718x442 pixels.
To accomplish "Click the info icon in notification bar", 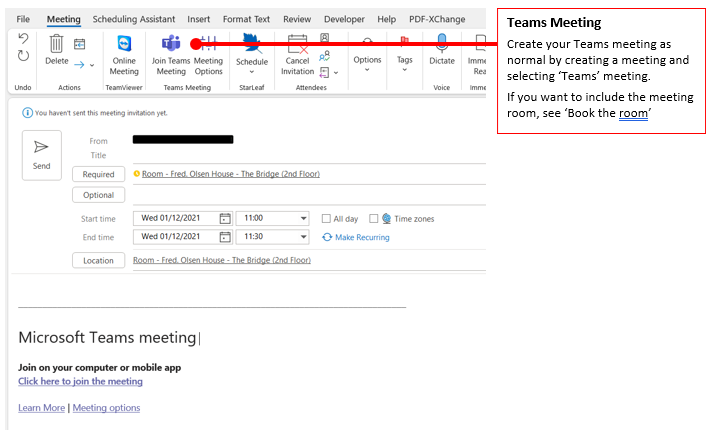I will click(x=27, y=113).
